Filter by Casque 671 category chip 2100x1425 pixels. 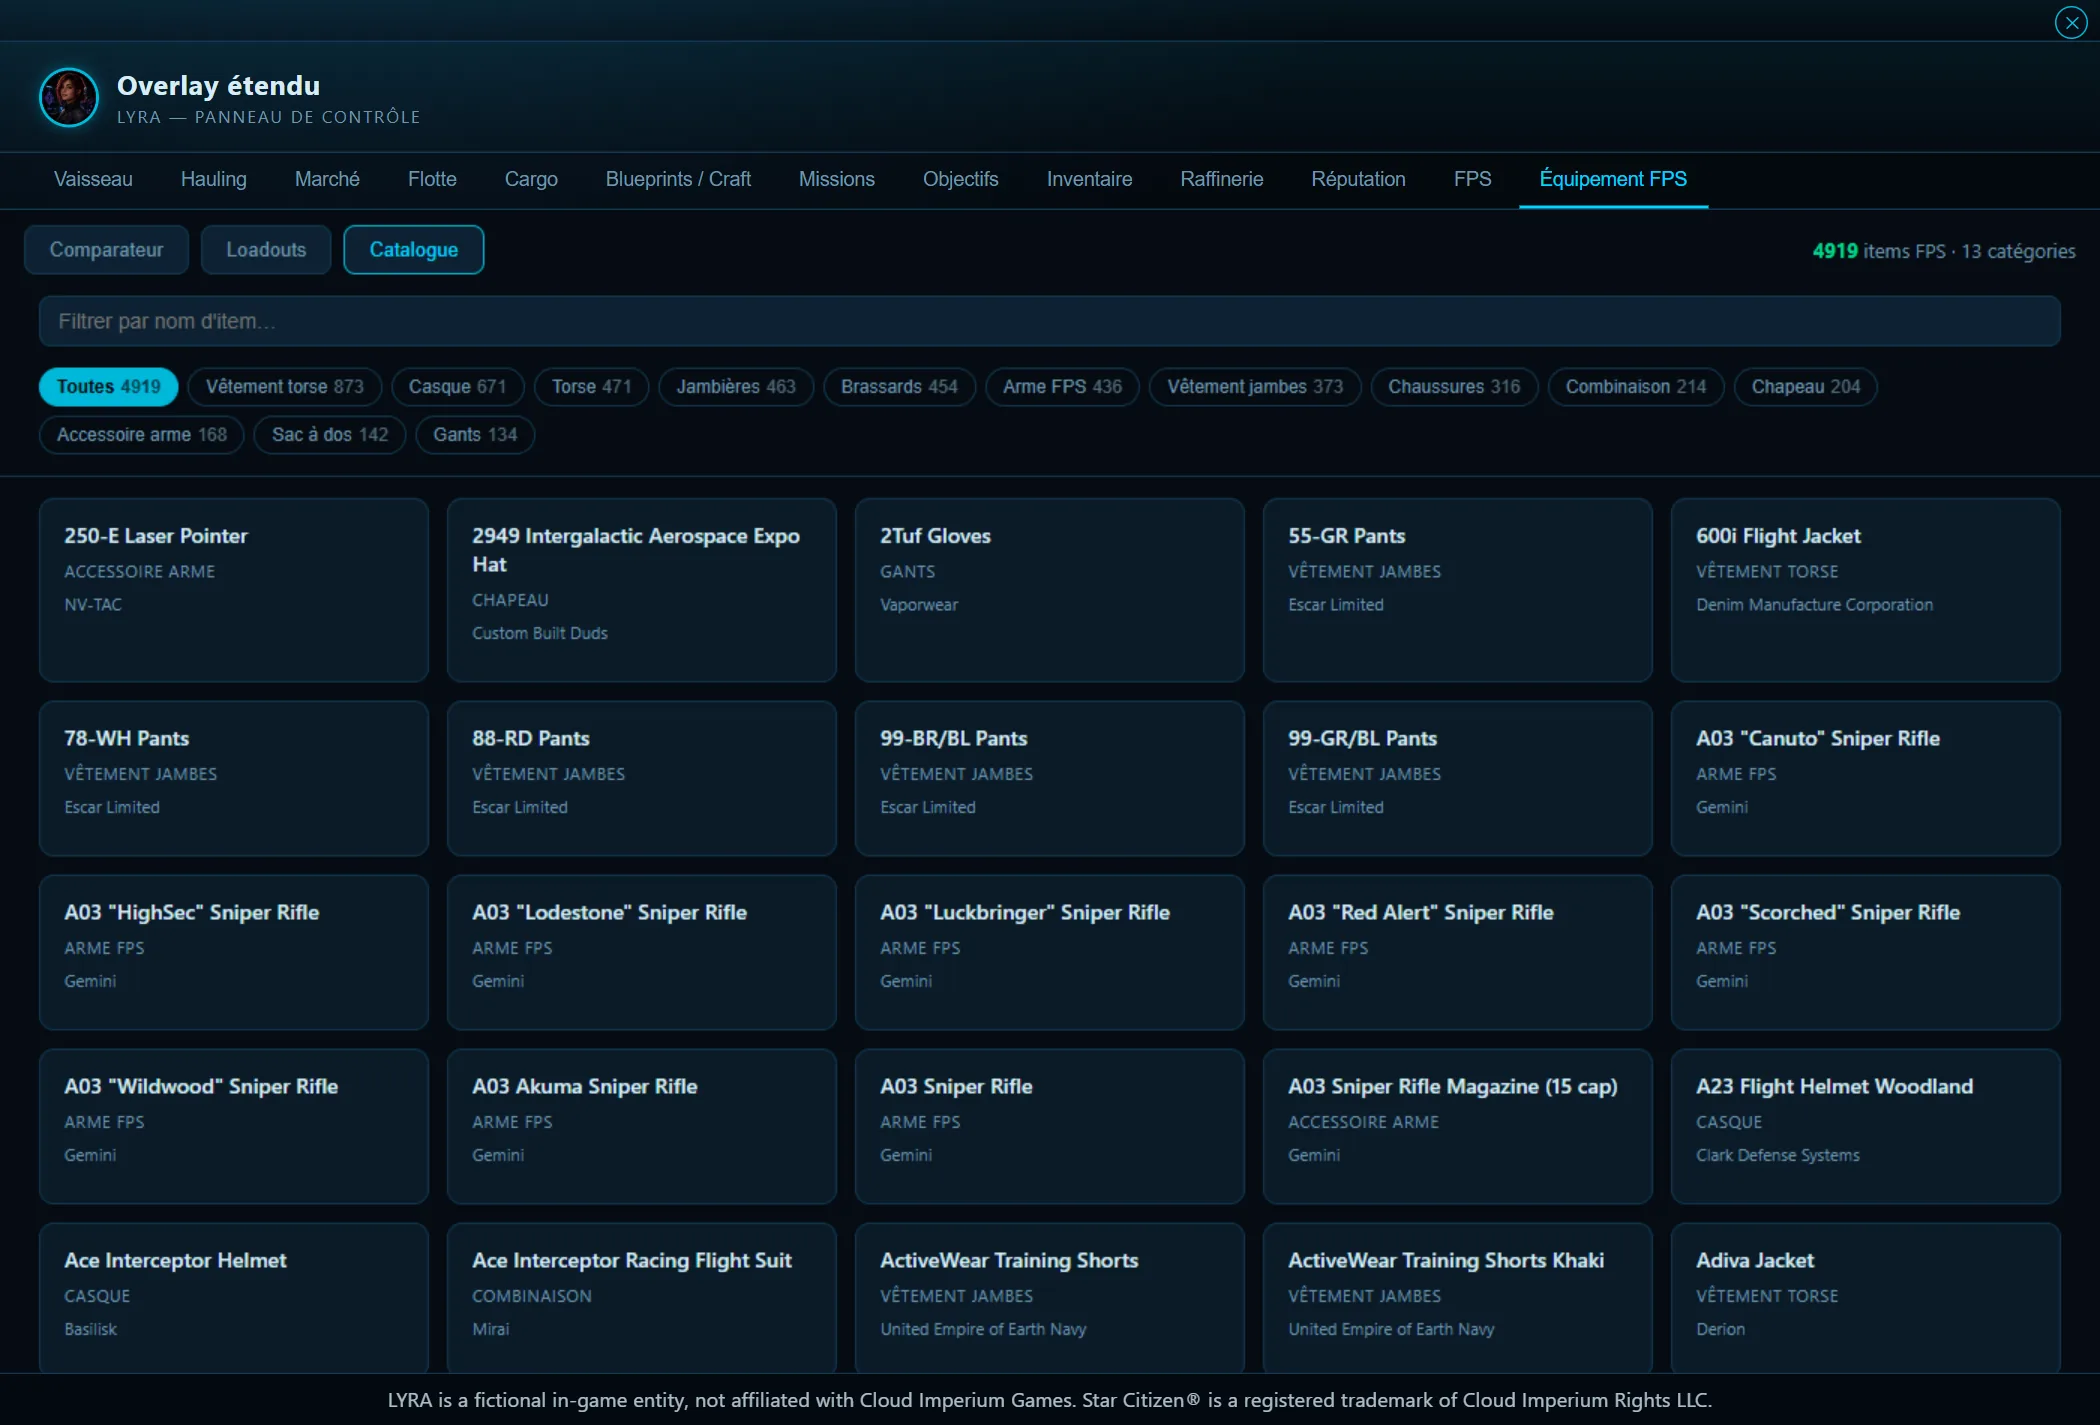457,387
